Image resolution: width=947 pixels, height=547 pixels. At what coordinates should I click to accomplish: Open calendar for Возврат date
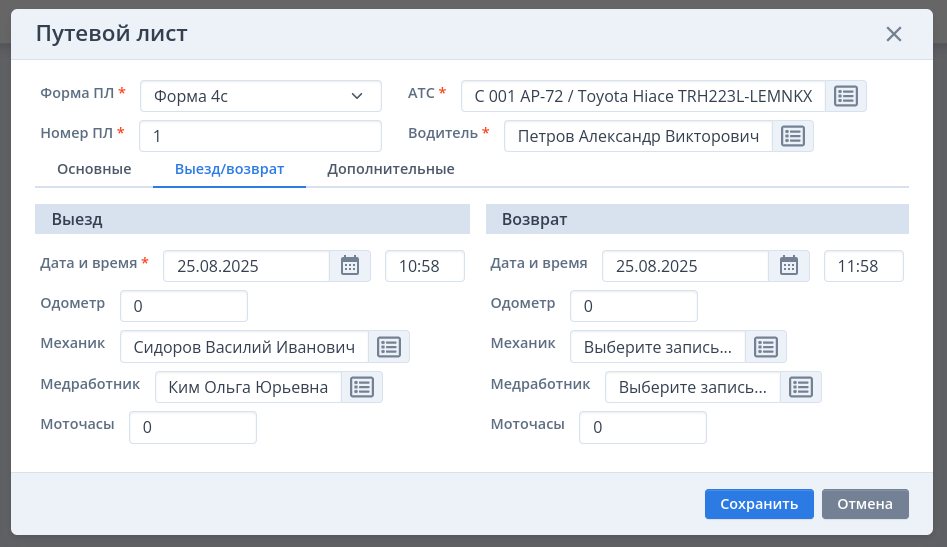[789, 266]
